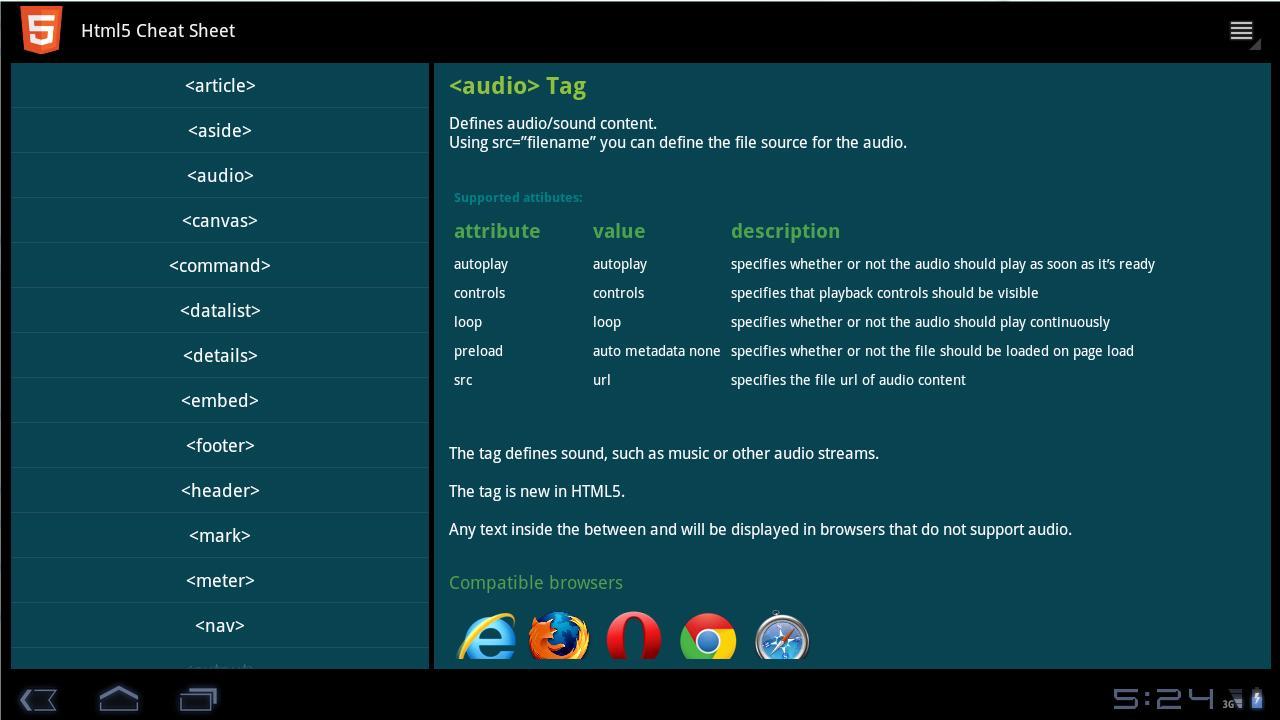Screen dimensions: 1280x720
Task: Tap the Android home button
Action: click(x=118, y=699)
